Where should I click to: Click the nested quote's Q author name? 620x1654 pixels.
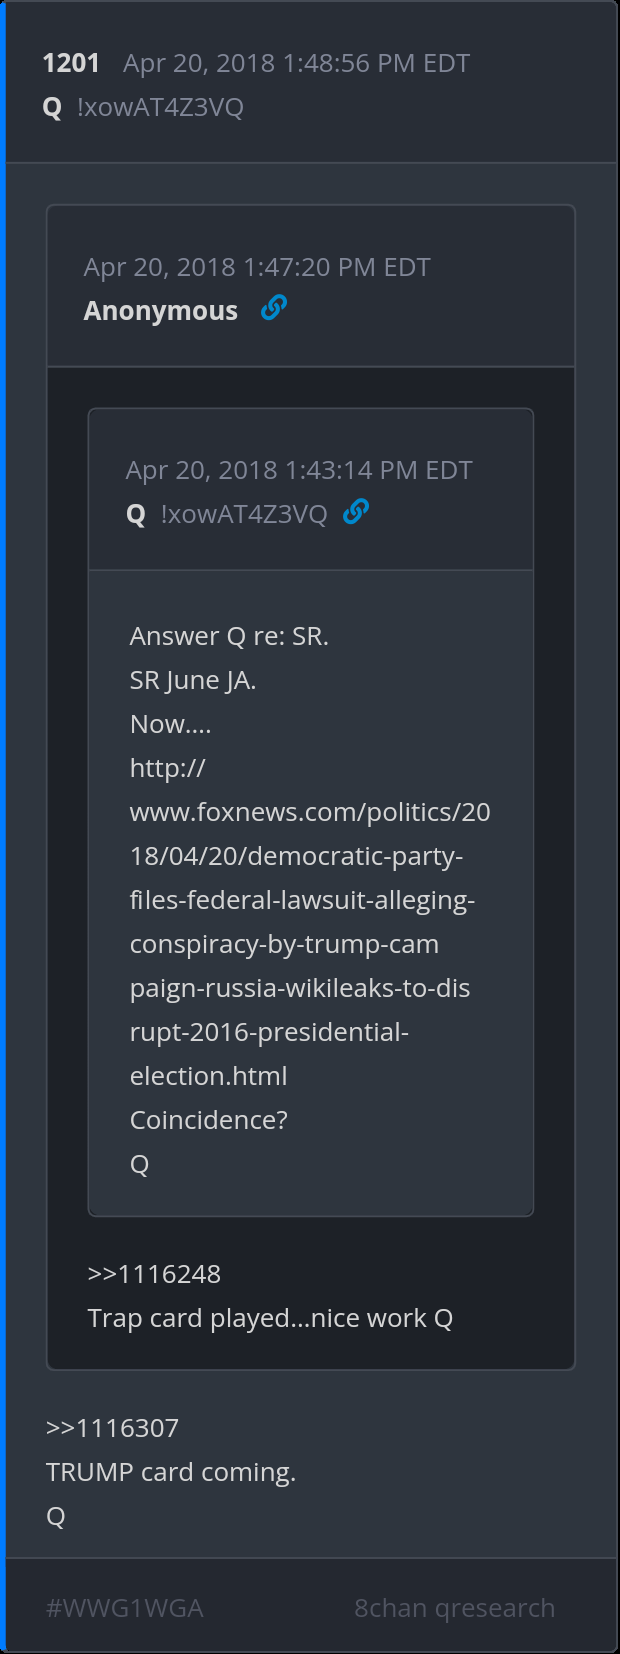pyautogui.click(x=136, y=514)
